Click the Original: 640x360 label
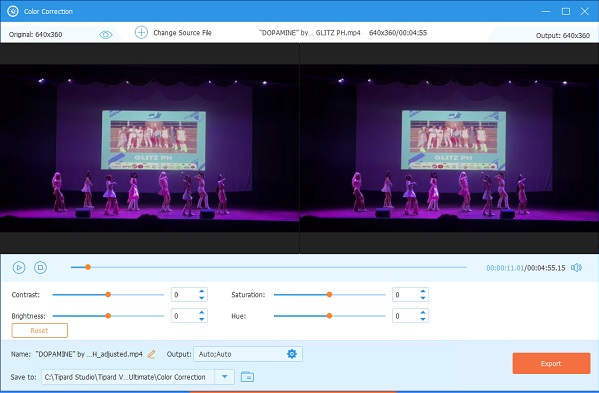599x393 pixels. pos(36,34)
